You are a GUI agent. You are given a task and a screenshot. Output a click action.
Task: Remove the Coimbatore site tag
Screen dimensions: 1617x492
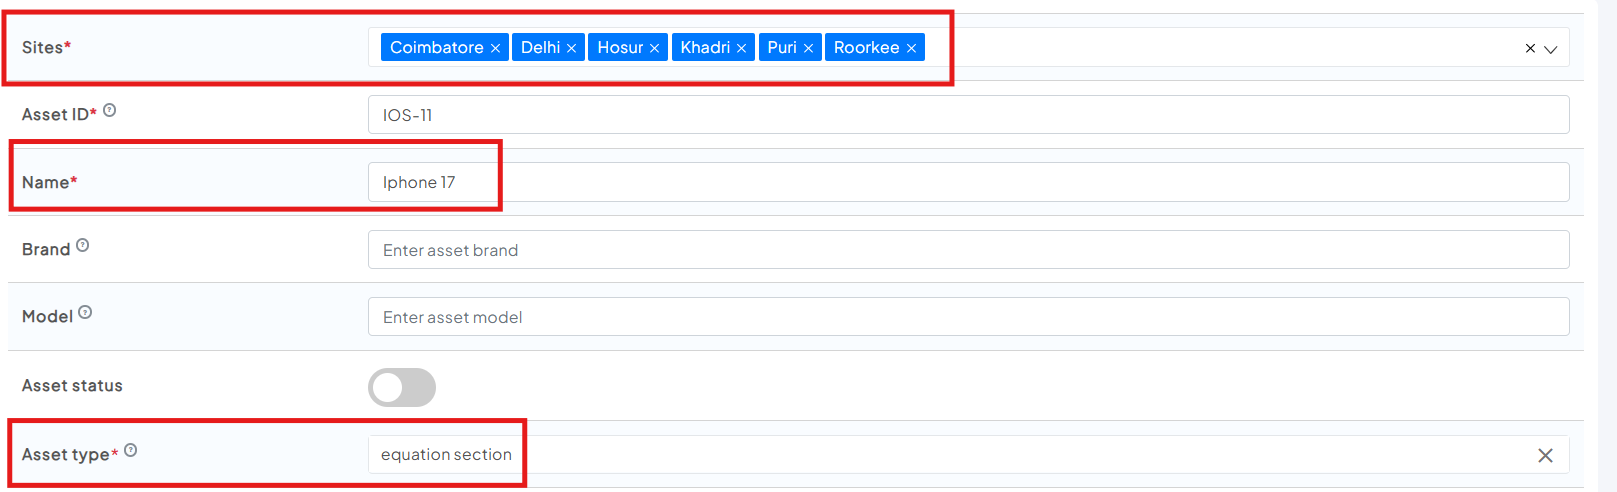(x=495, y=48)
